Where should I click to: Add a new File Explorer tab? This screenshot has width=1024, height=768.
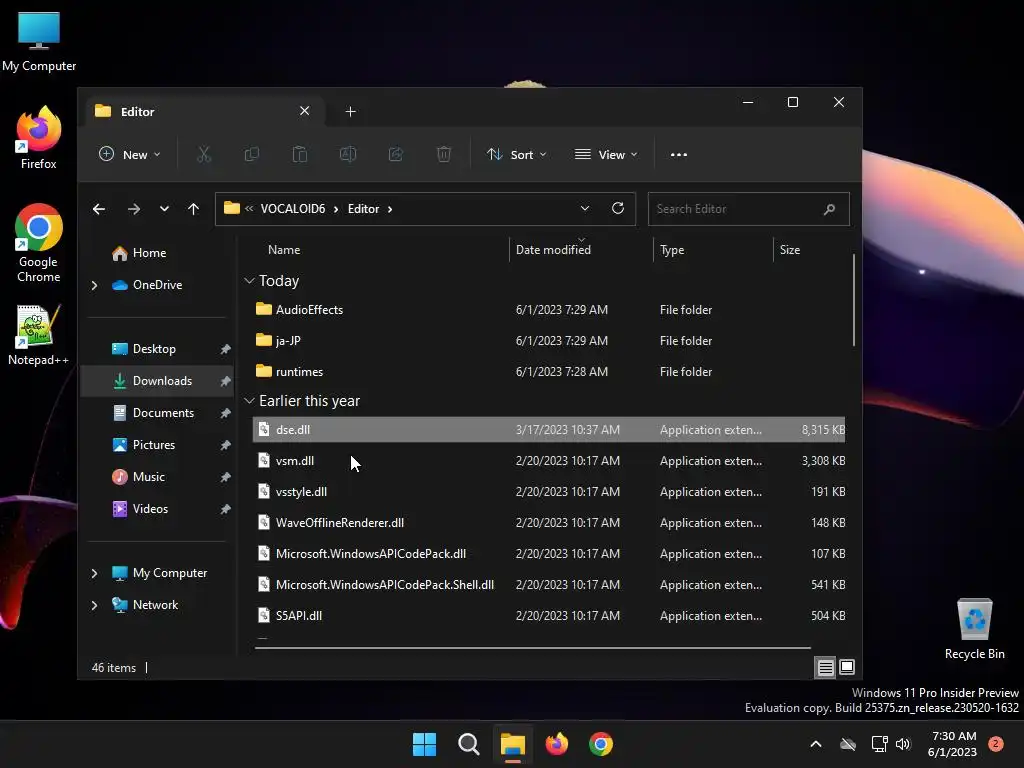point(350,112)
